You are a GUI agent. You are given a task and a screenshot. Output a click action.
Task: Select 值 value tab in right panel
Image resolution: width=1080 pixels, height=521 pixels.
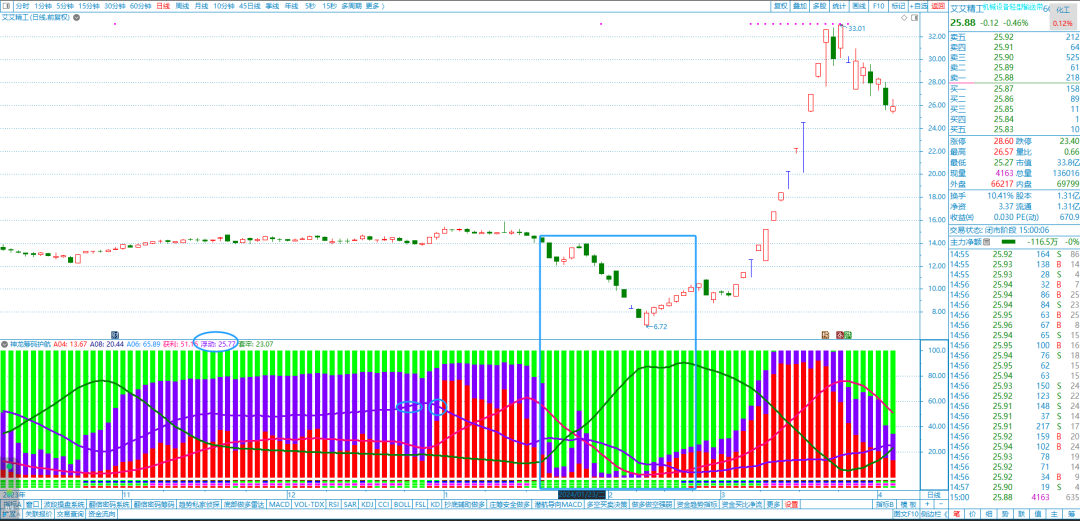(1037, 513)
